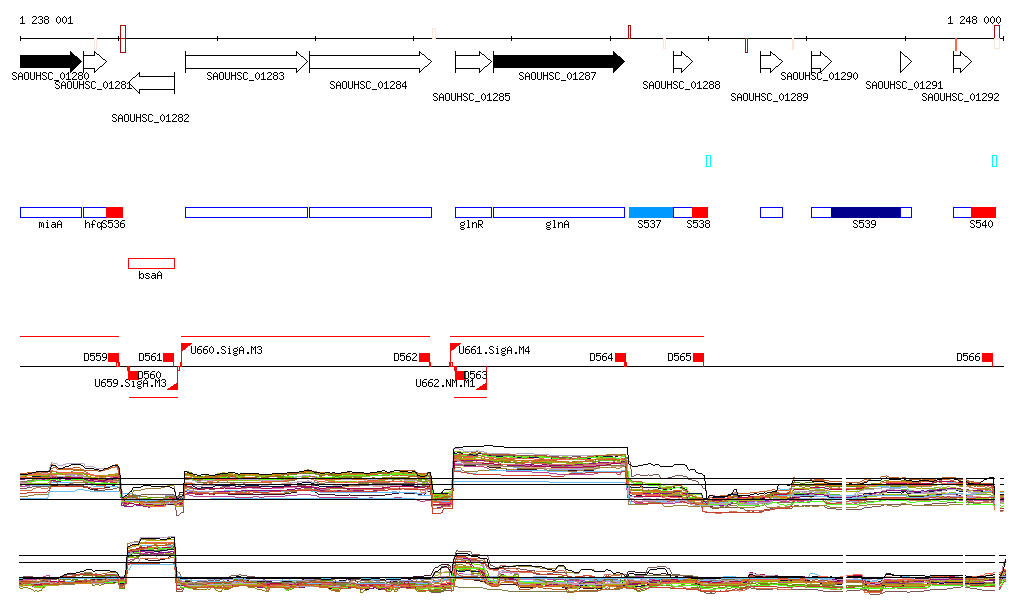Click the blue box under SAOUHSC_01284
Image resolution: width=1024 pixels, height=611 pixels.
pos(371,212)
